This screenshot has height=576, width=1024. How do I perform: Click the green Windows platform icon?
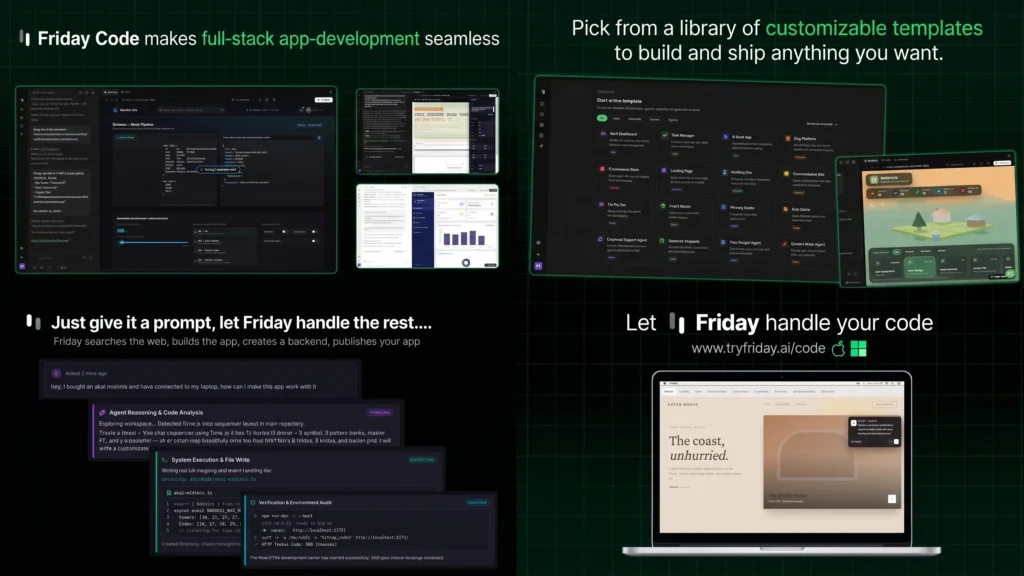(858, 349)
